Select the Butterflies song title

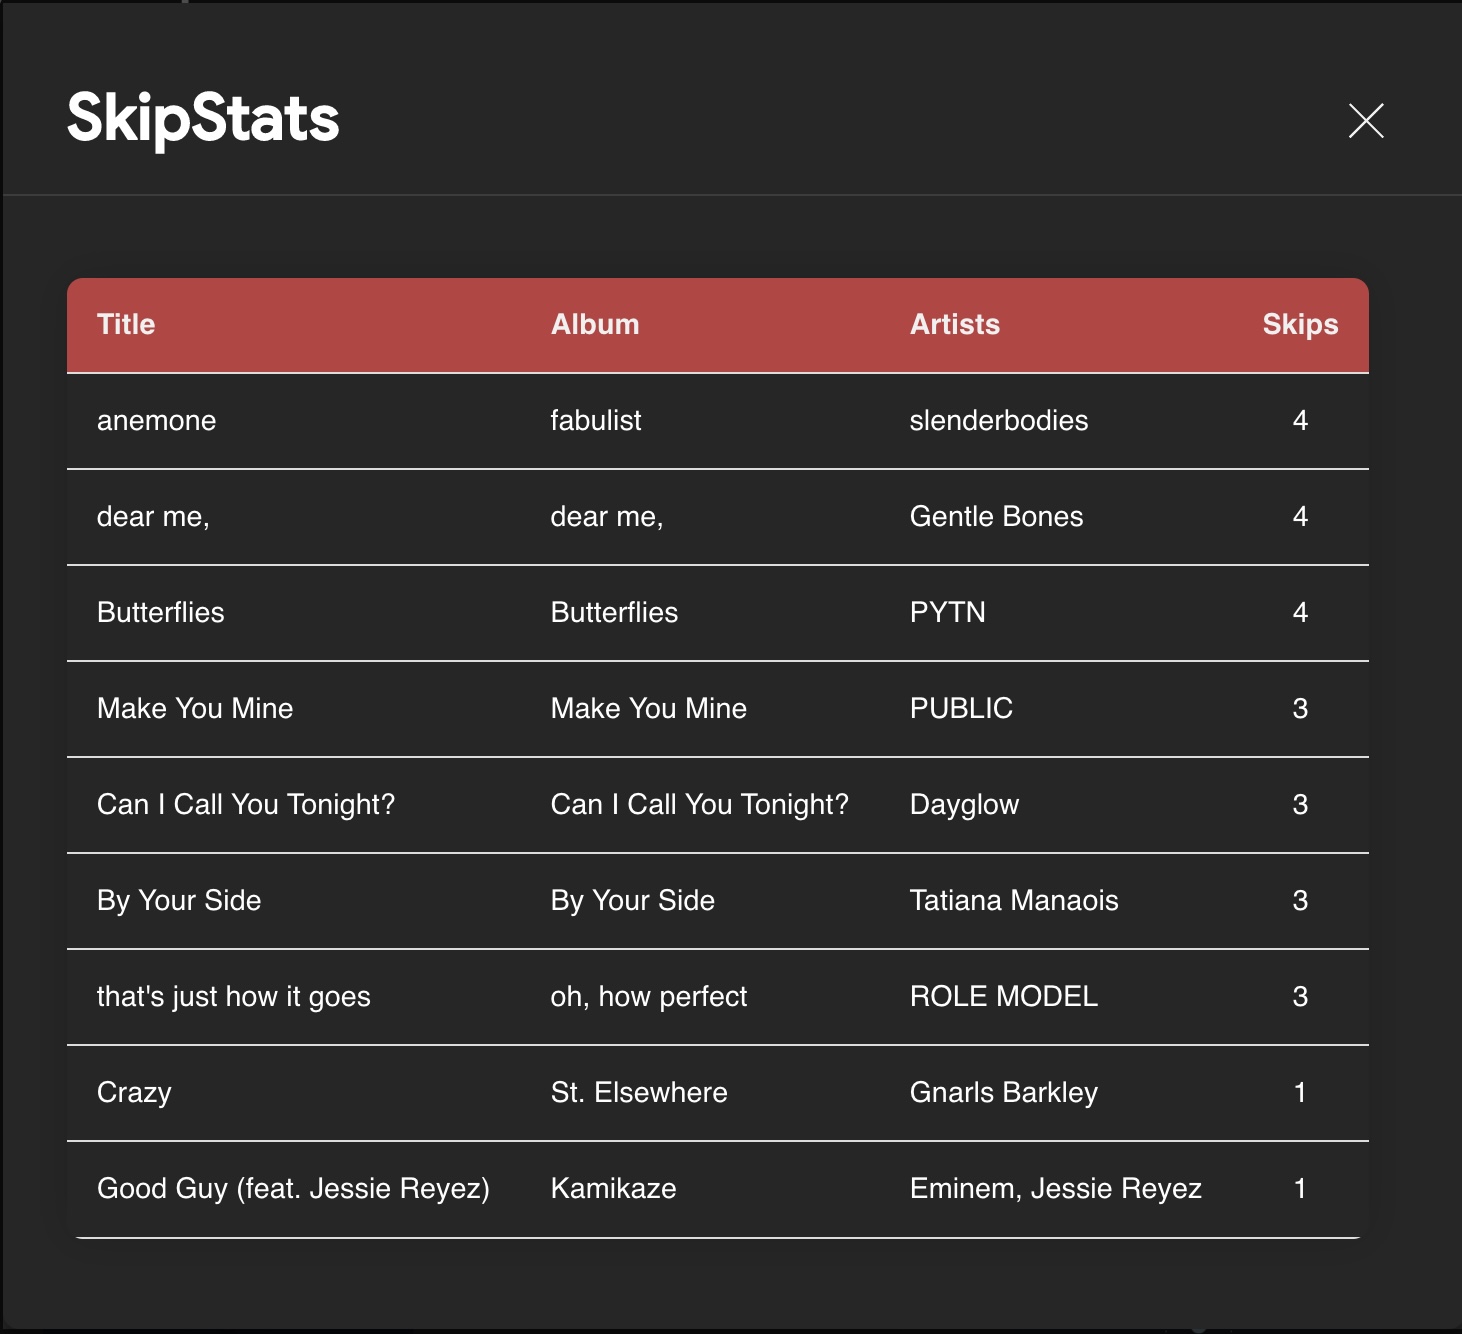(161, 612)
